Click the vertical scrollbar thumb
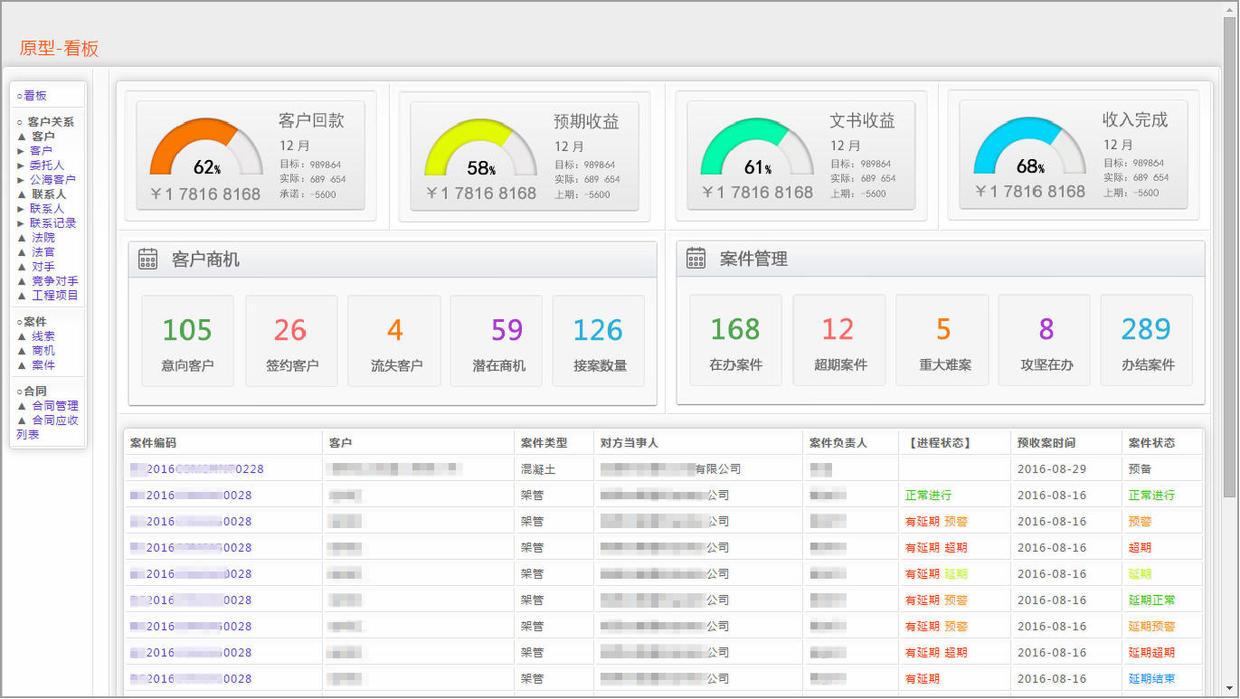Image resolution: width=1240 pixels, height=699 pixels. click(x=1230, y=256)
